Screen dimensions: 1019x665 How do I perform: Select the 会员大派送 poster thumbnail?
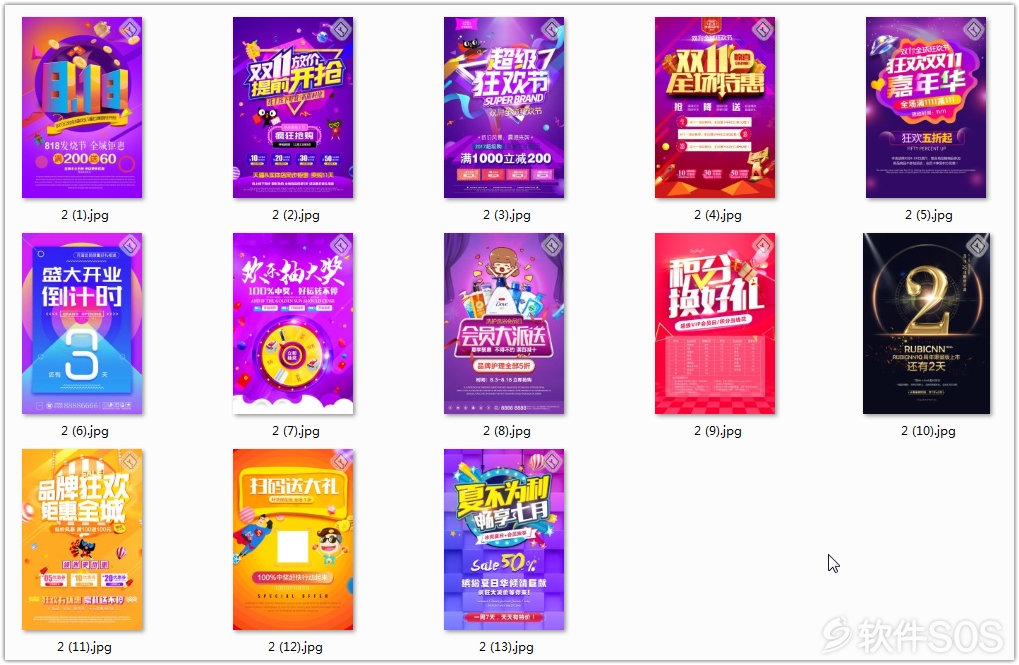[x=504, y=324]
